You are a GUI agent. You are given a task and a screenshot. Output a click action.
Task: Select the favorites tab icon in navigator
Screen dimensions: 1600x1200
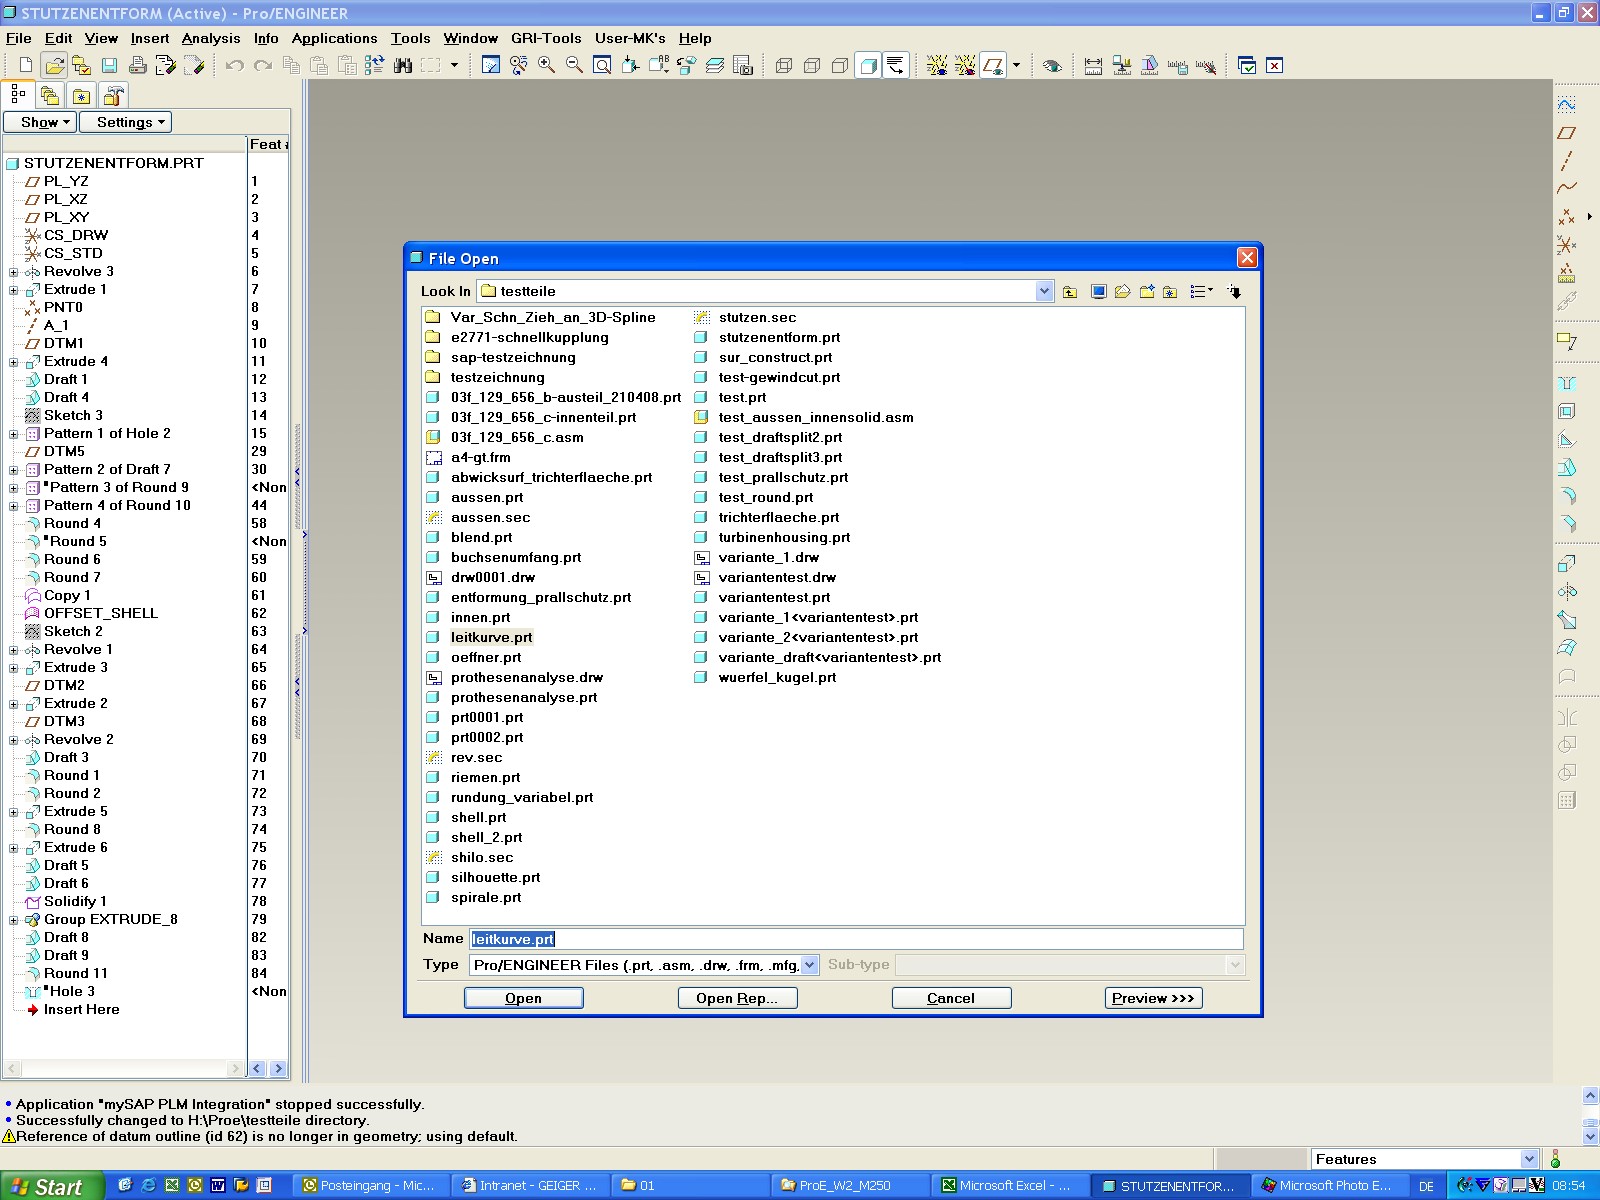(x=82, y=95)
